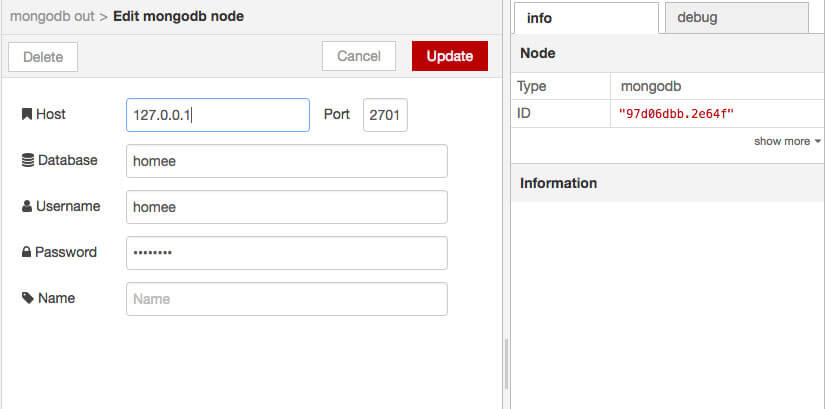Click the database stack icon
The width and height of the screenshot is (825, 409).
28,161
